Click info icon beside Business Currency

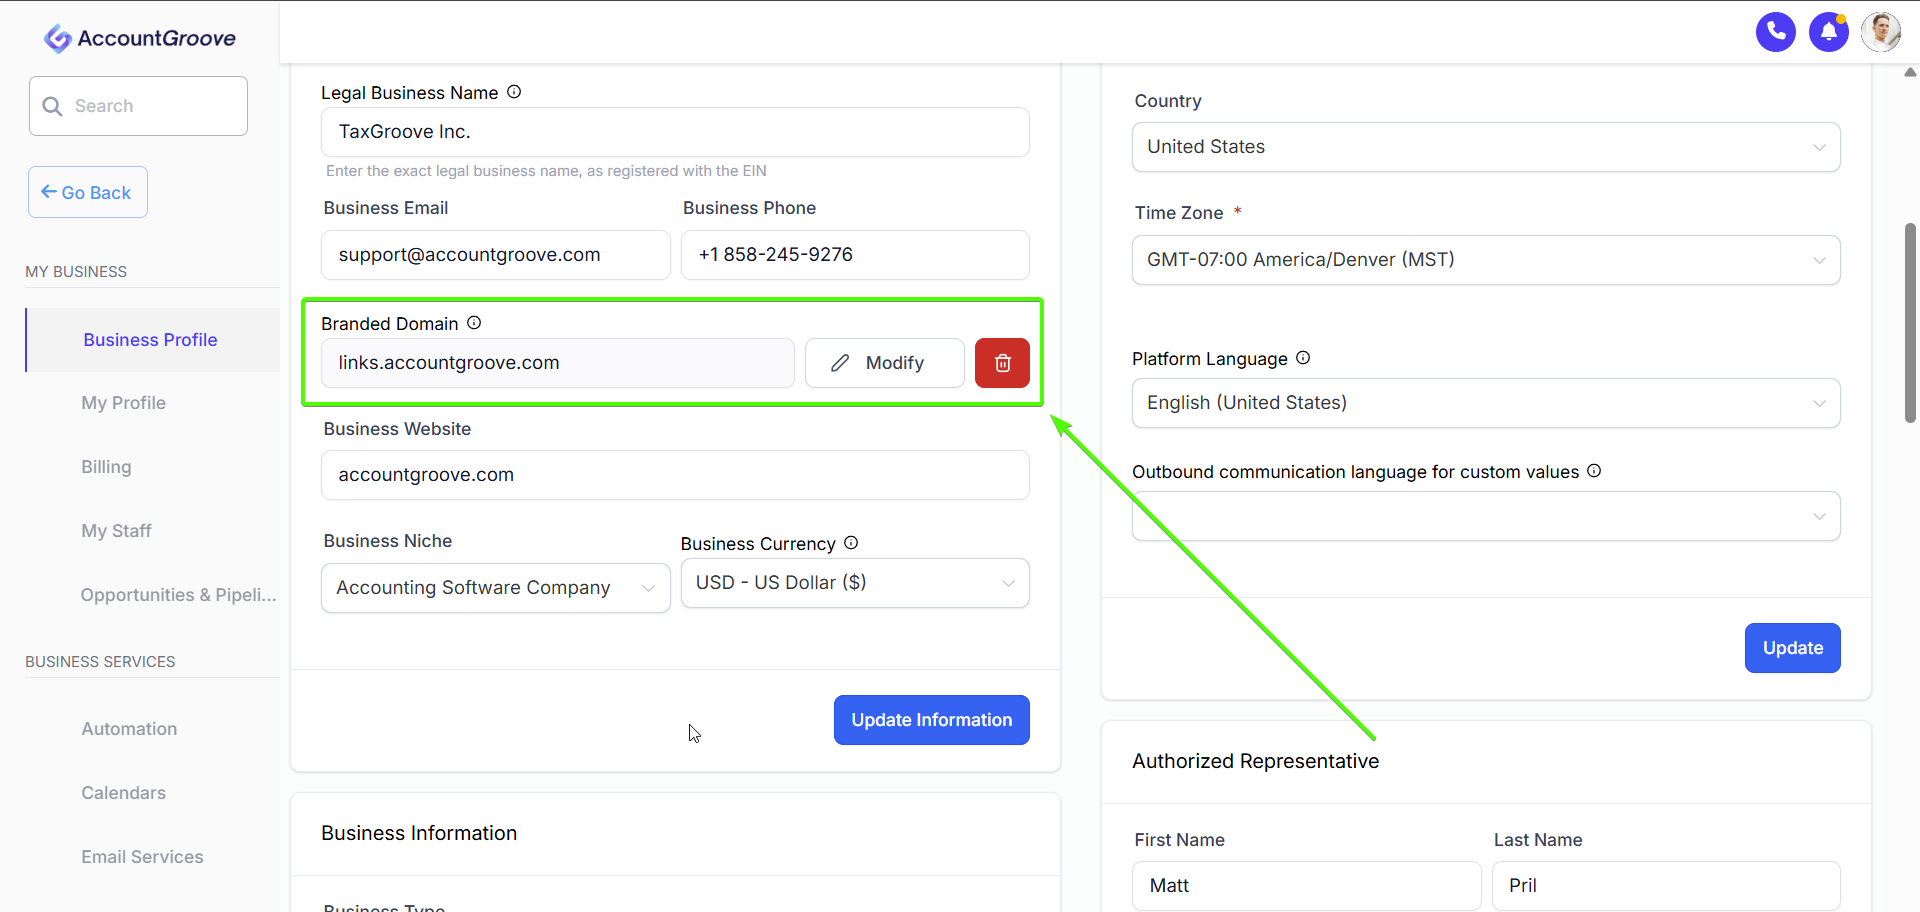click(851, 543)
